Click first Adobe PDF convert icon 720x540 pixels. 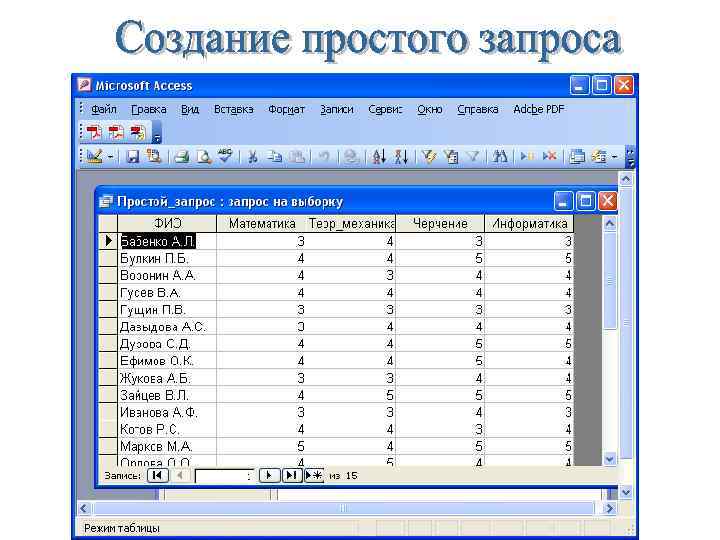point(94,133)
